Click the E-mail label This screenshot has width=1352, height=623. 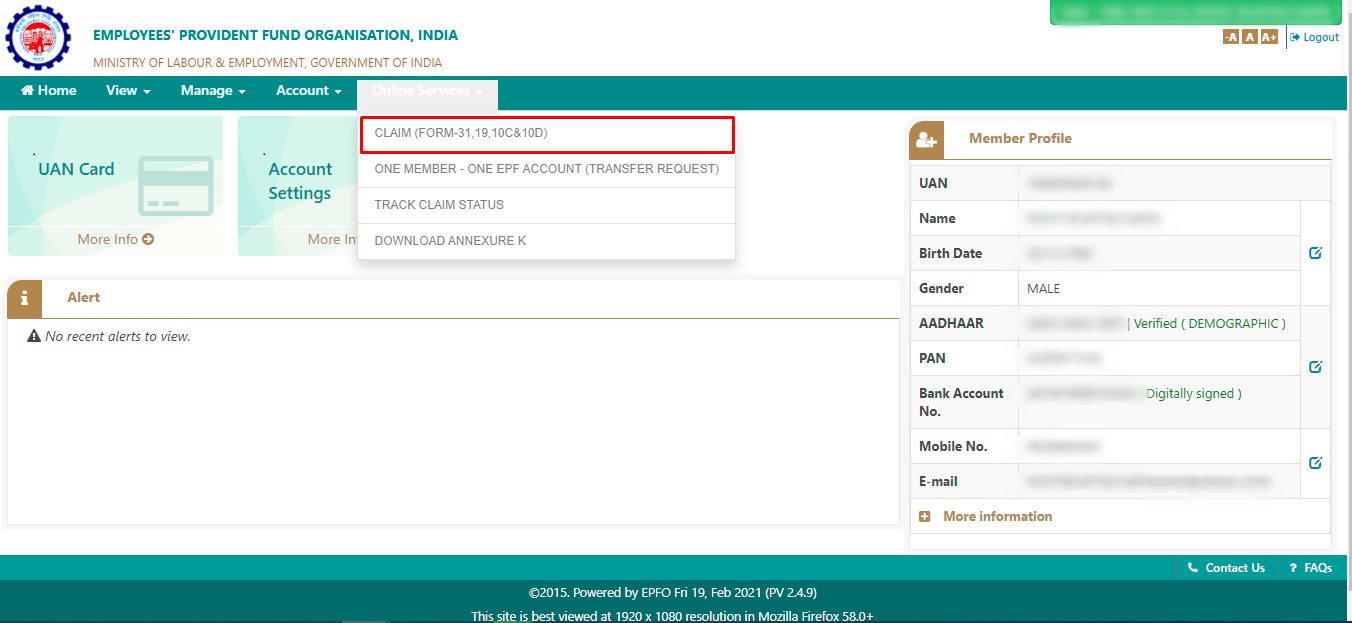(x=938, y=481)
